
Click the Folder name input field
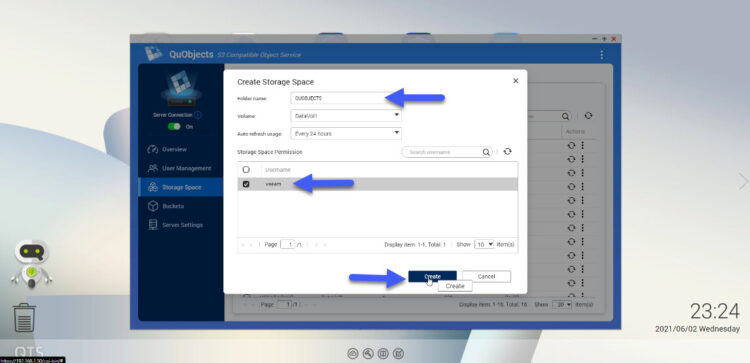pos(339,98)
